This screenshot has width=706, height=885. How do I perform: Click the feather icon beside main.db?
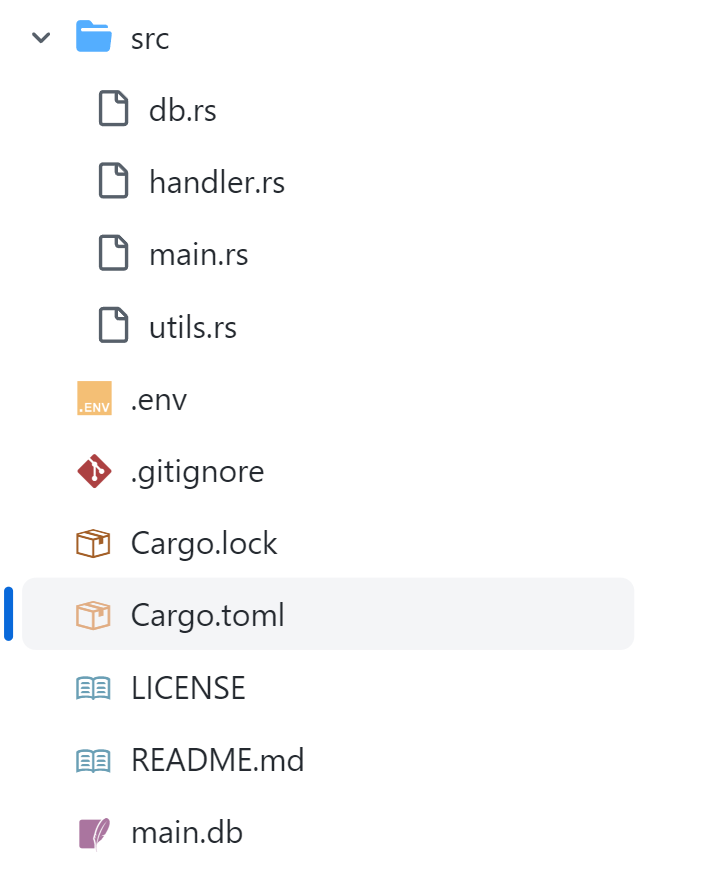(94, 832)
